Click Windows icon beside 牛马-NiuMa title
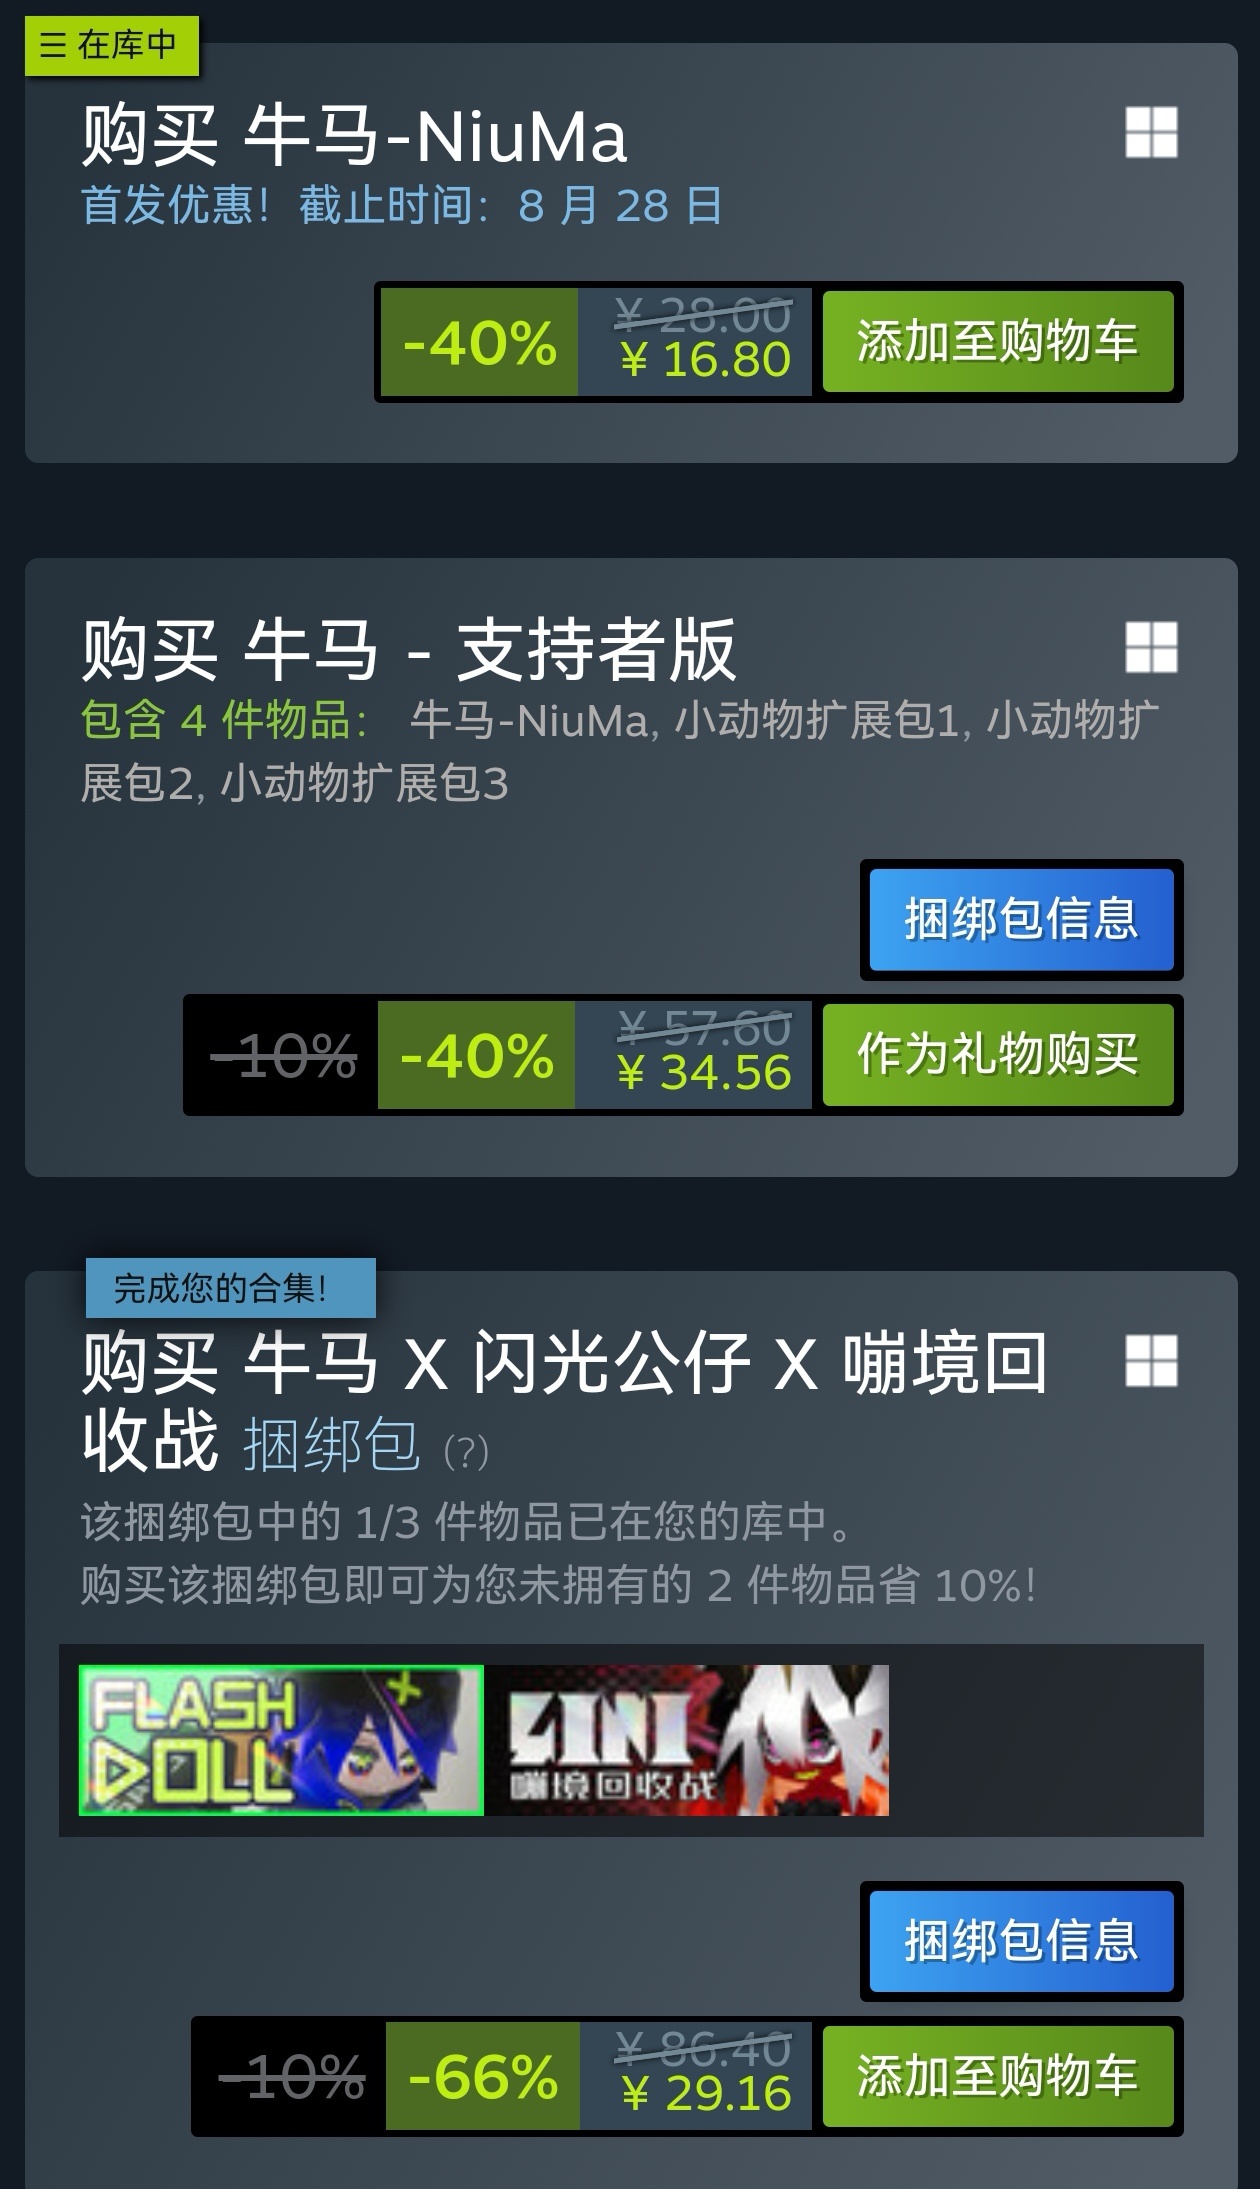Image resolution: width=1260 pixels, height=2189 pixels. point(1151,133)
